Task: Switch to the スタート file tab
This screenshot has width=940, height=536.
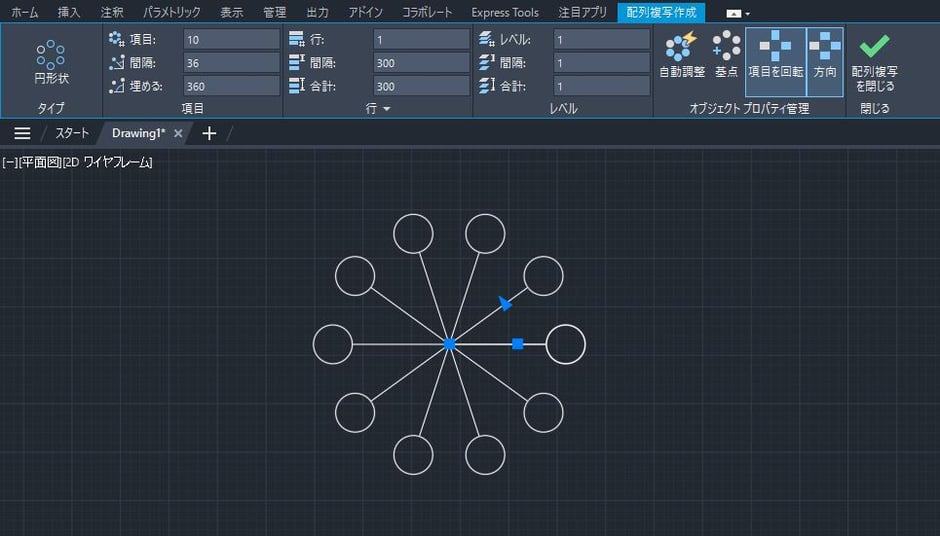Action: click(x=72, y=133)
